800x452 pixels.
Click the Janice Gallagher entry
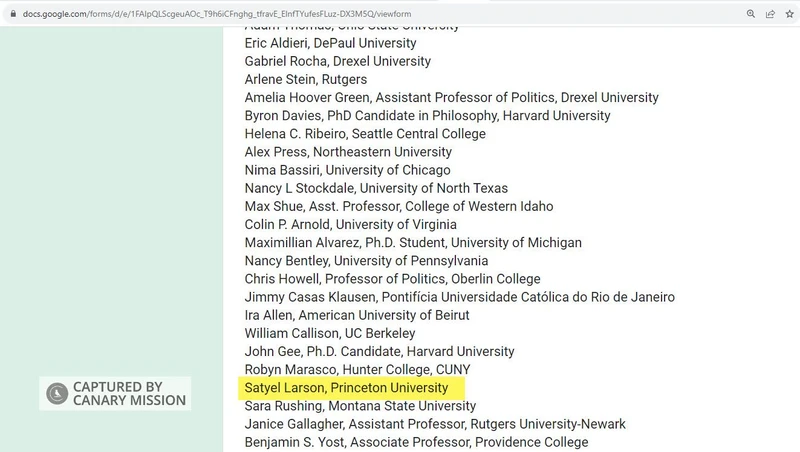point(435,424)
